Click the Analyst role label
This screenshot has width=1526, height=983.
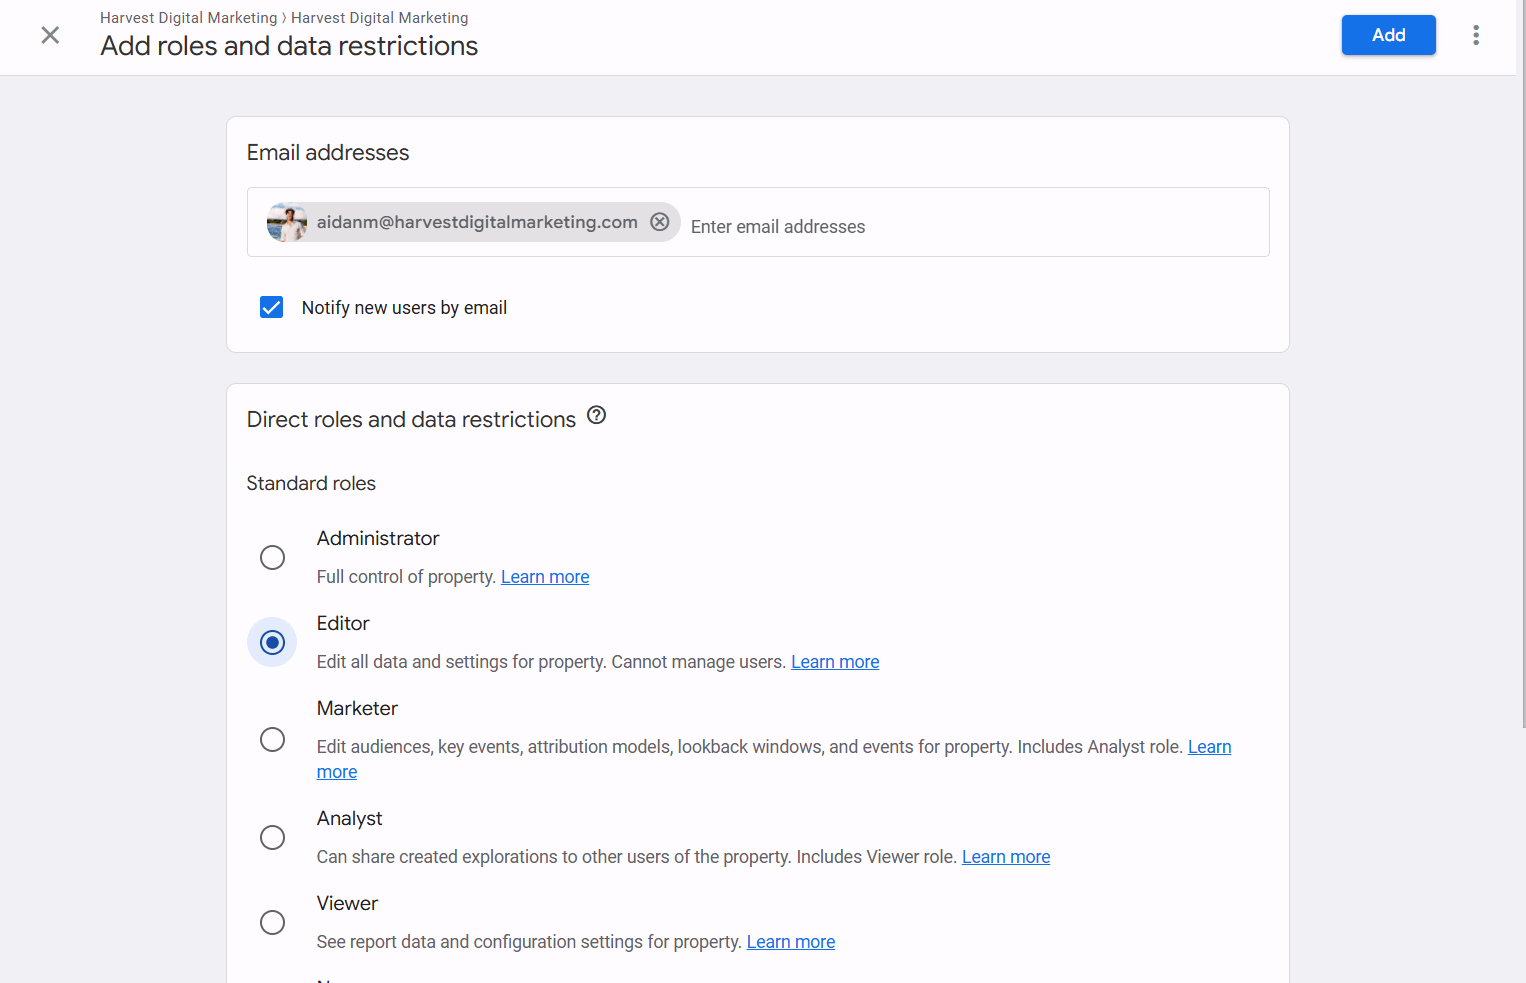[349, 818]
